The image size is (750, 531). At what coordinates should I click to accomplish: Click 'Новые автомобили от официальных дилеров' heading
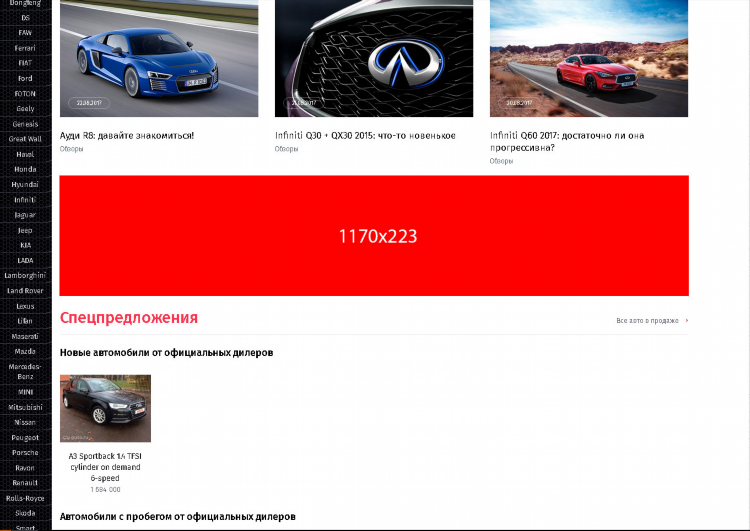pyautogui.click(x=166, y=353)
